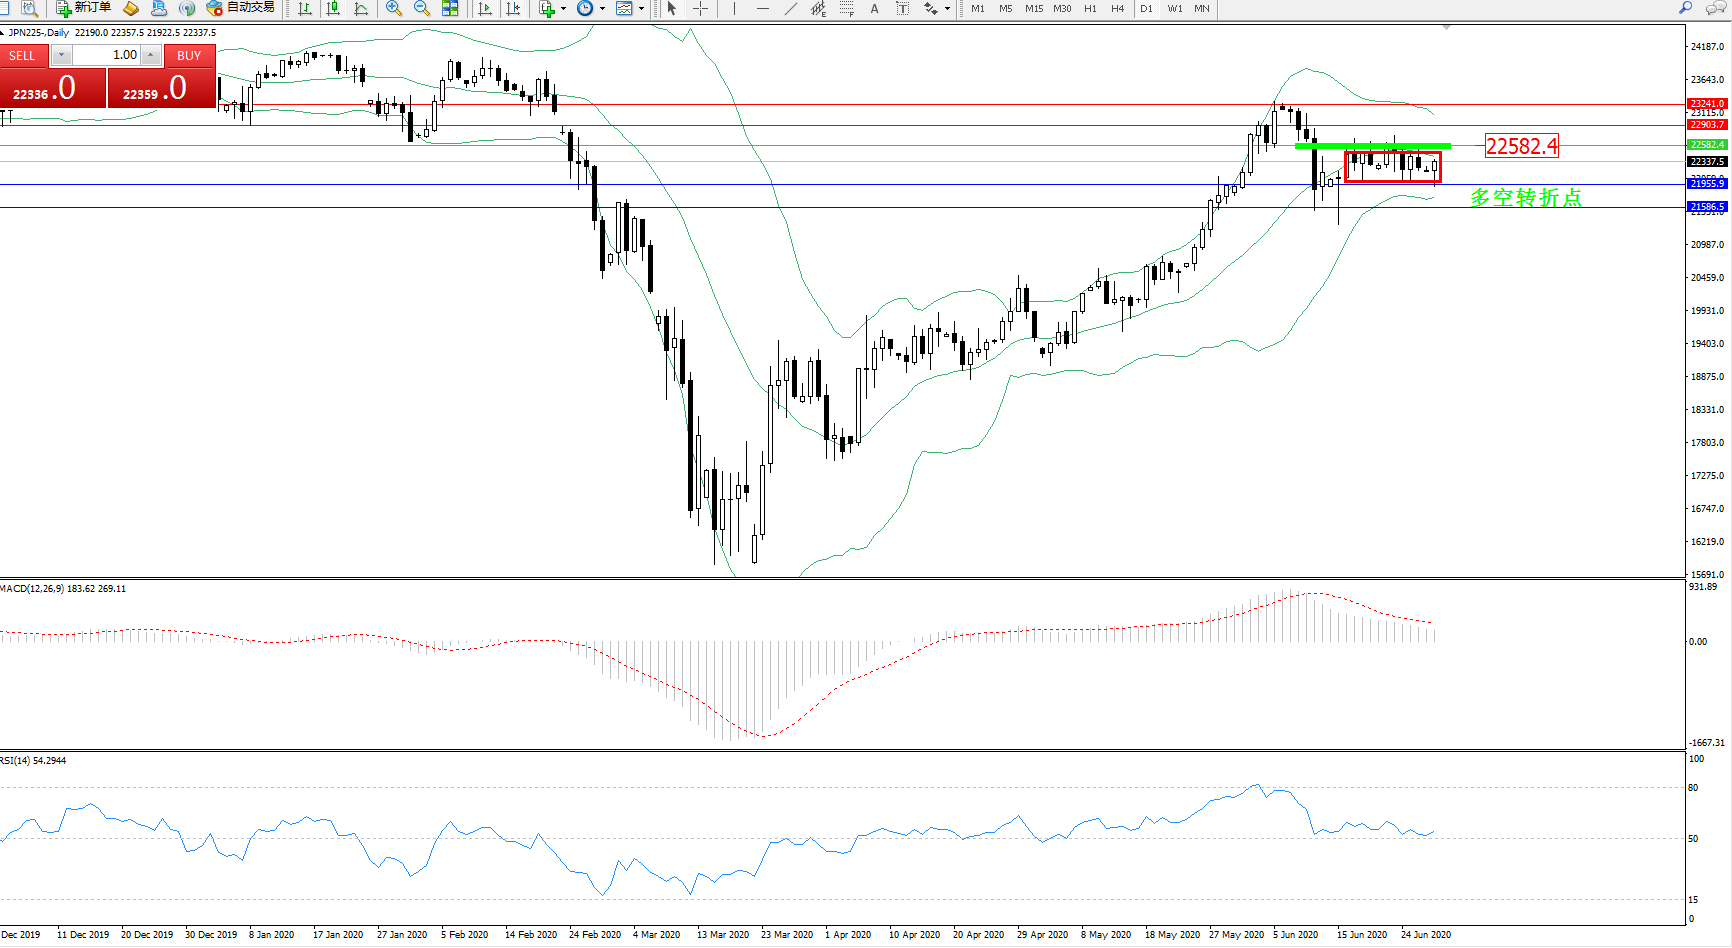Expand the periodicity clock dropdown
The image size is (1732, 948).
coord(602,8)
